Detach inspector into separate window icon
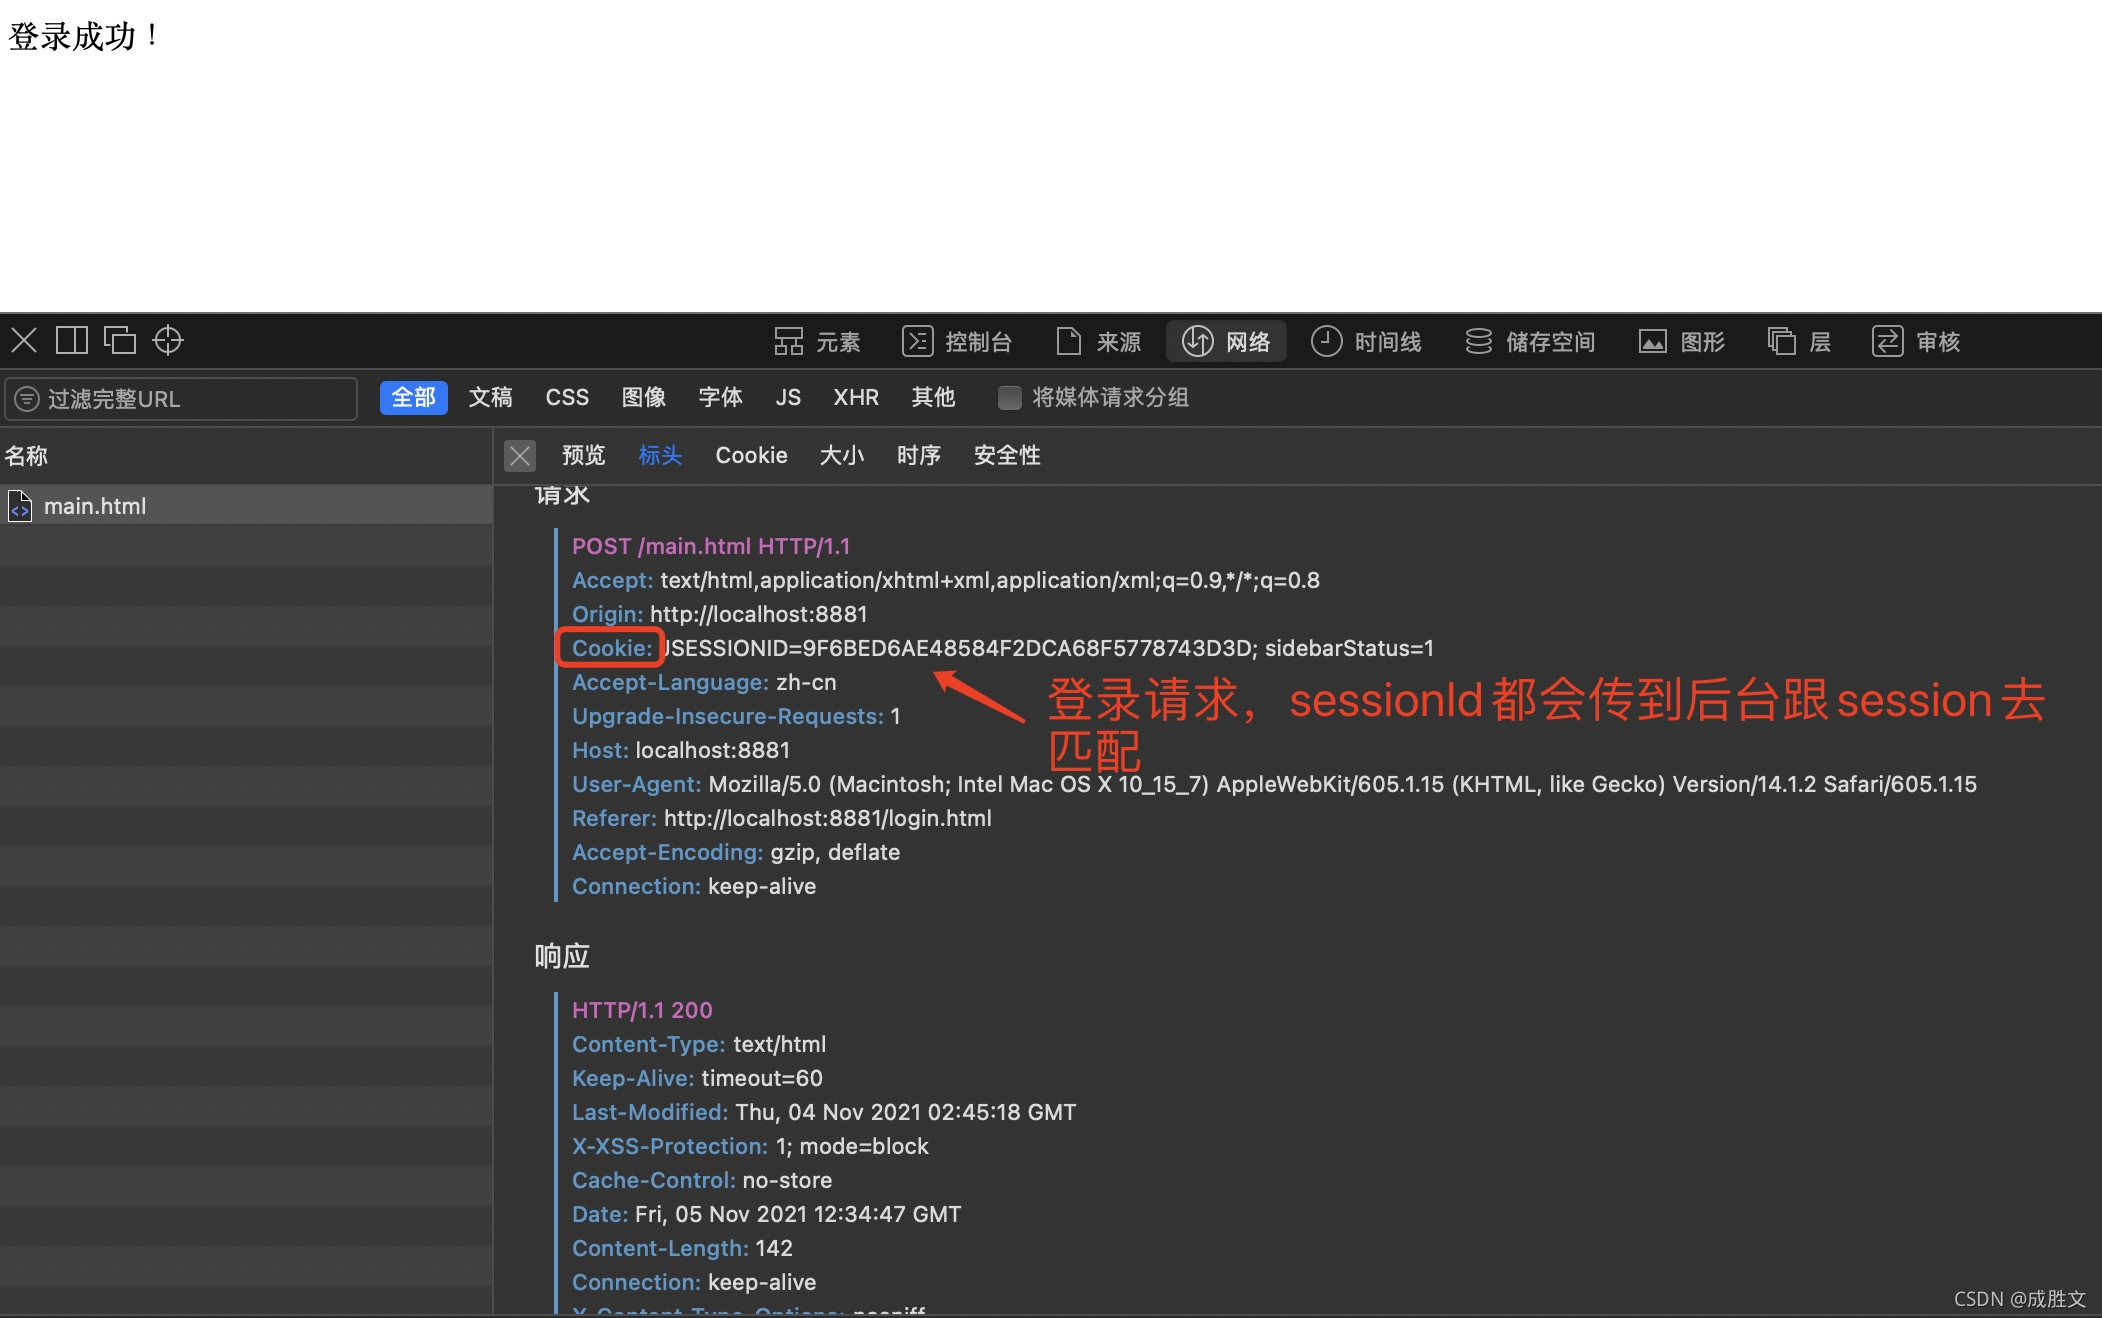 [x=120, y=341]
